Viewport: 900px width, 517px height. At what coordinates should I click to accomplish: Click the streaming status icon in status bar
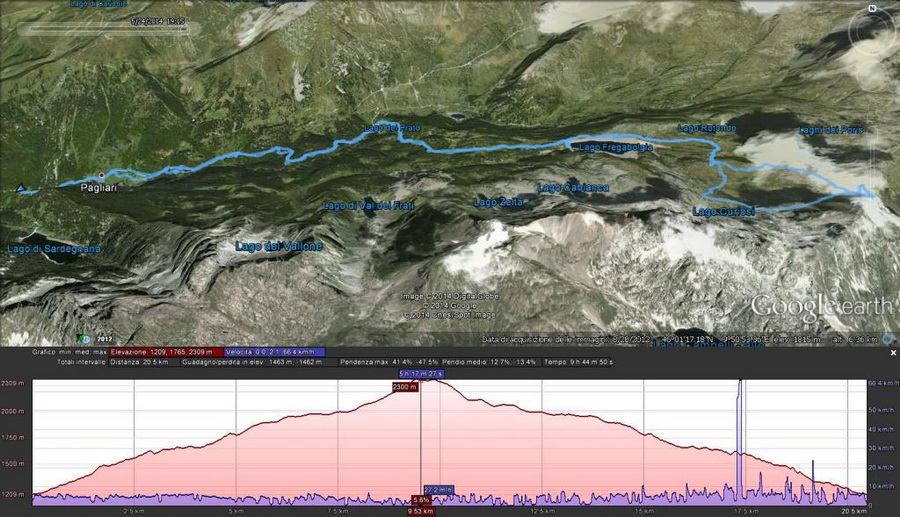(x=889, y=339)
